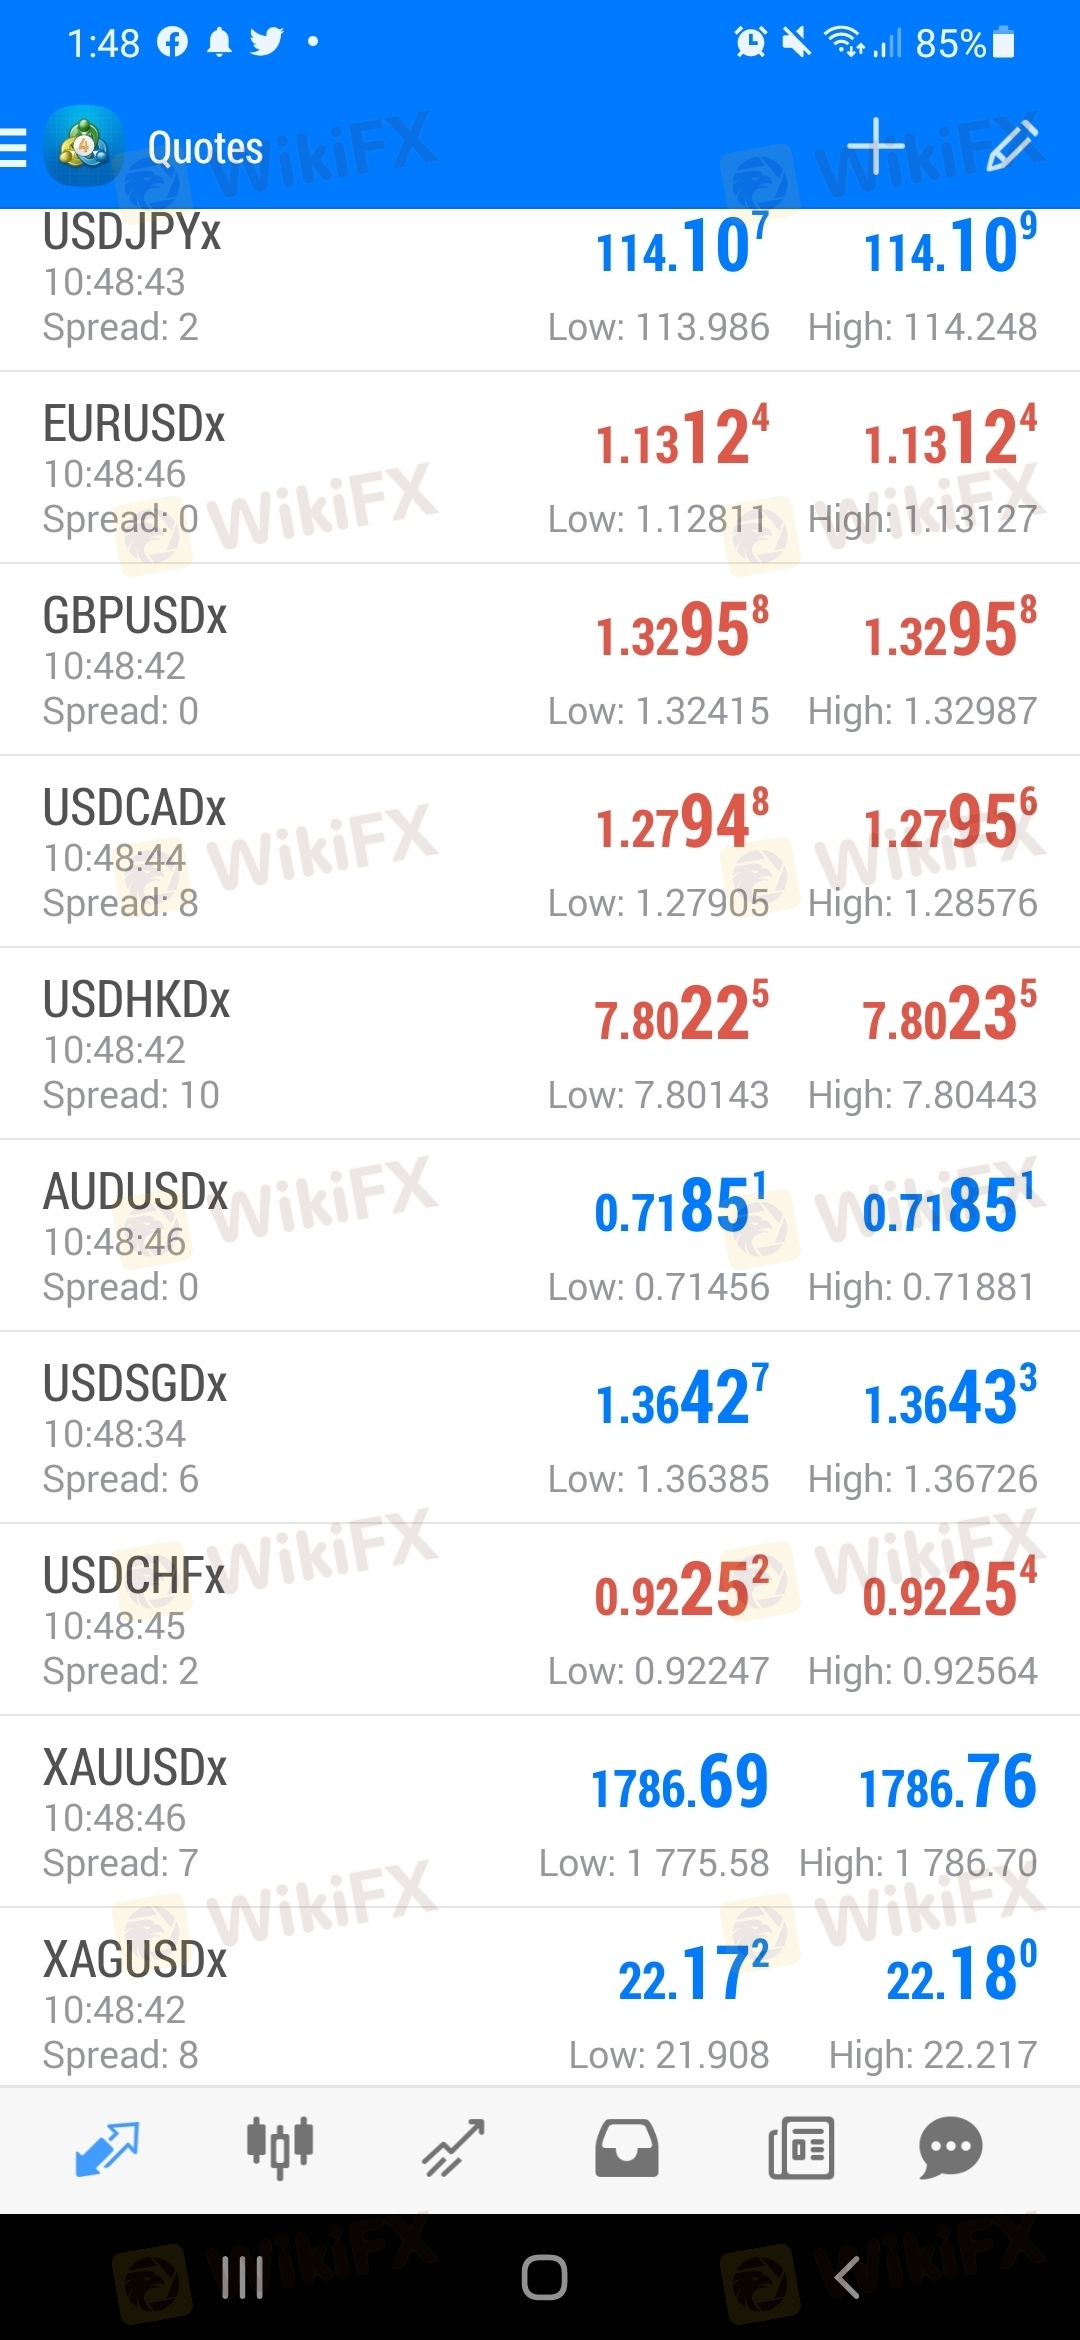Open the hamburger side menu

coord(14,147)
